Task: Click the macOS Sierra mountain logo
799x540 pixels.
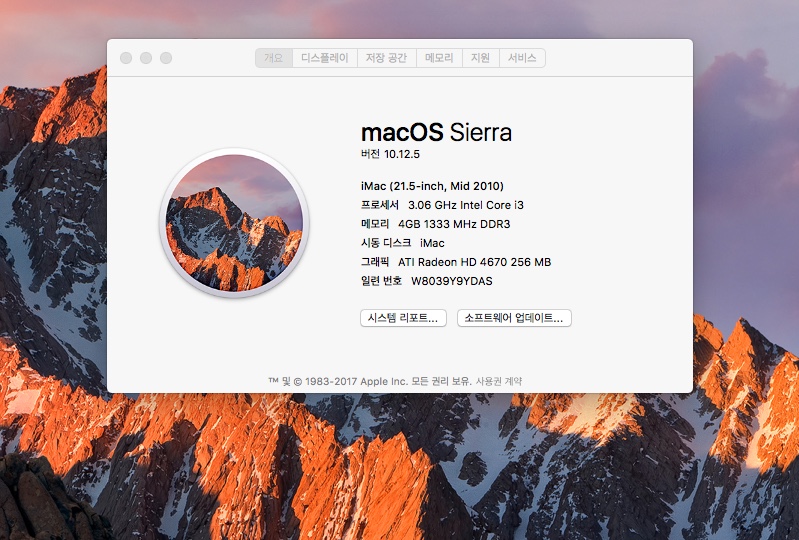Action: 233,223
